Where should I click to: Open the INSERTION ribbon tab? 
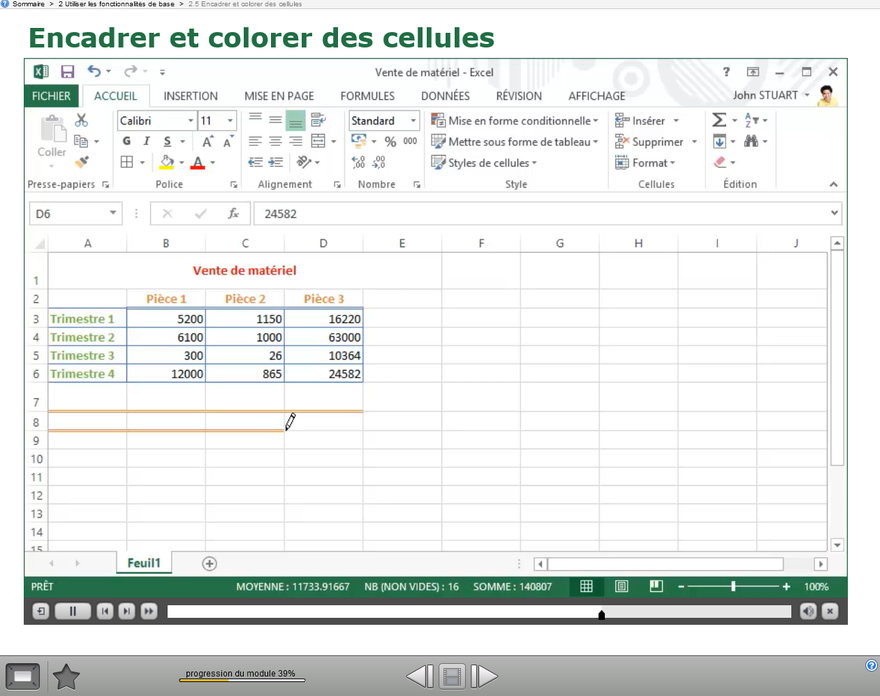[x=190, y=96]
